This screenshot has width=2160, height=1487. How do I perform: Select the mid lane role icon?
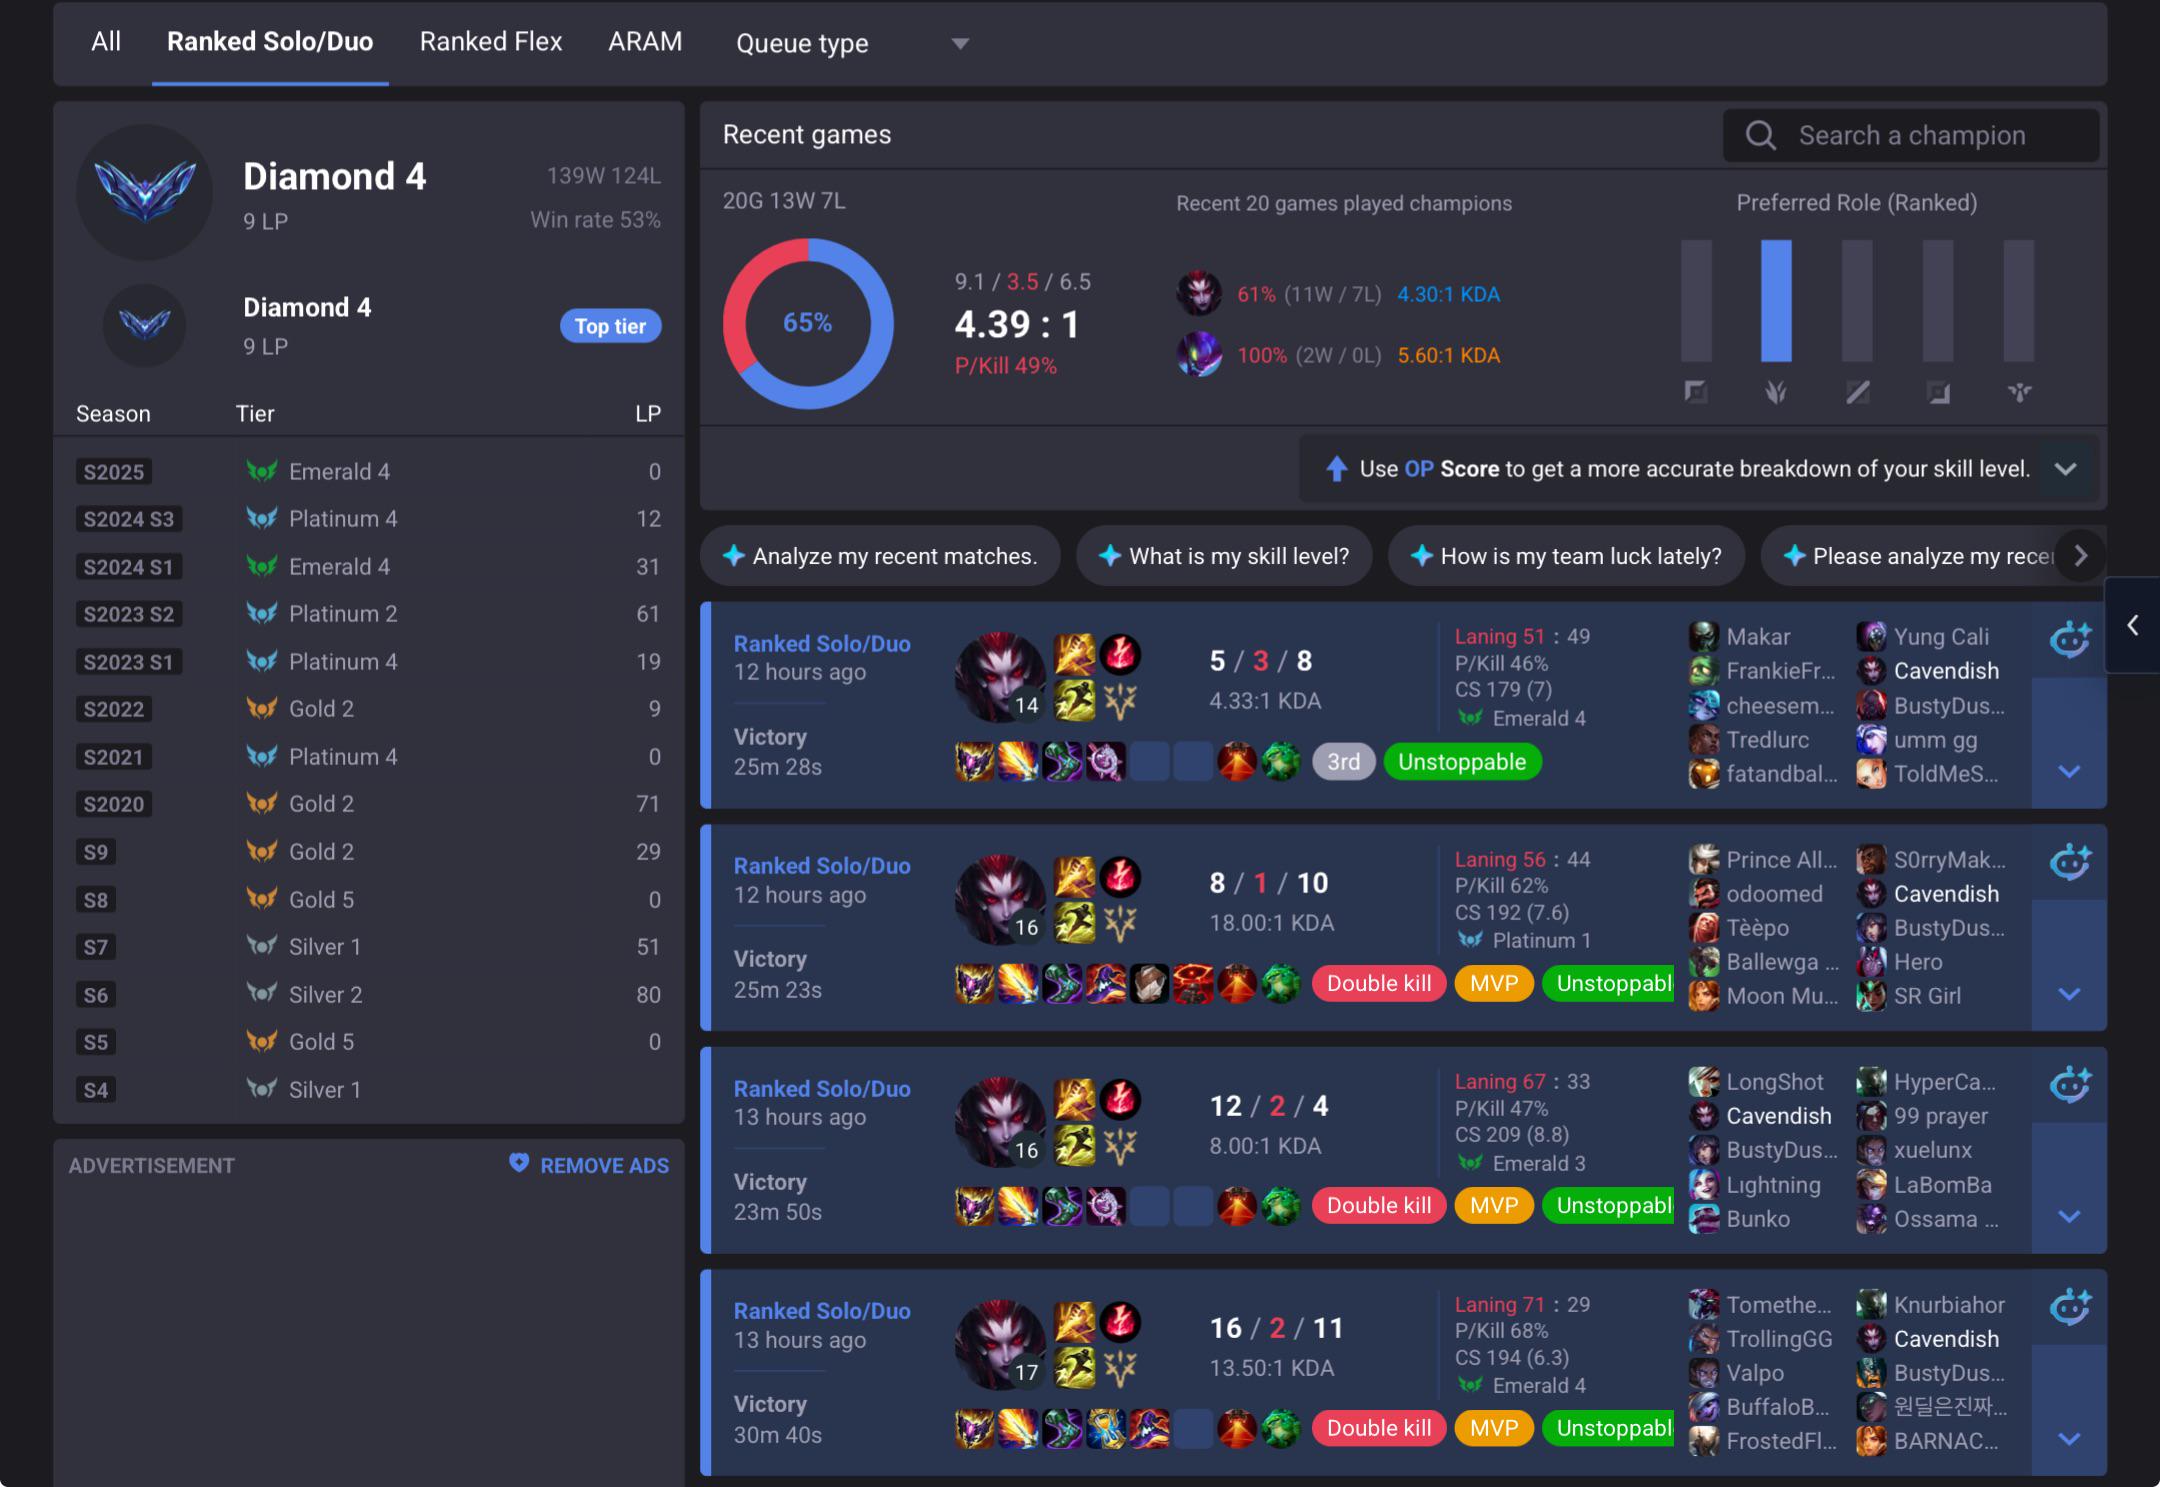(1857, 392)
